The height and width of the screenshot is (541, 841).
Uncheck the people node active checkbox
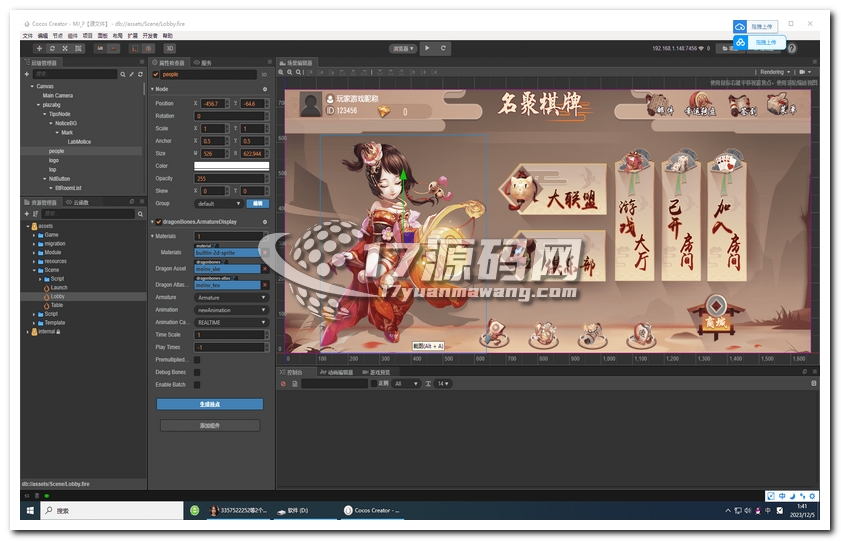[156, 75]
